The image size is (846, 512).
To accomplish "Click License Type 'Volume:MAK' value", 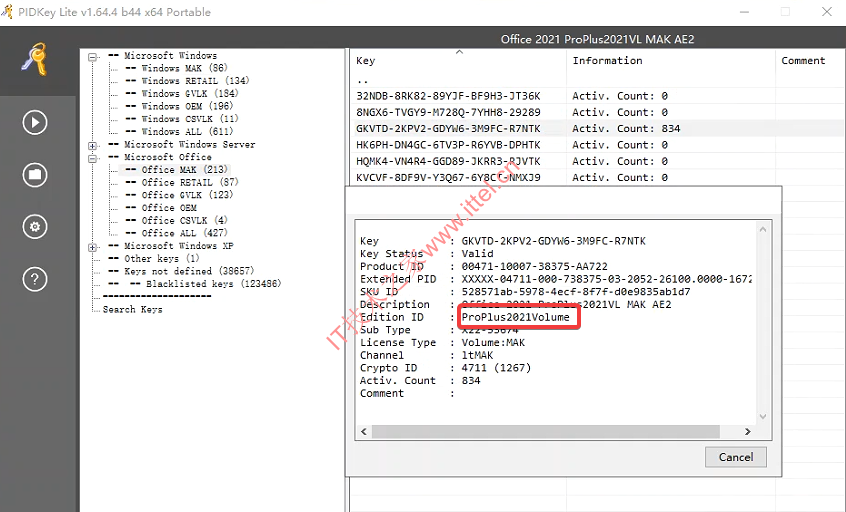I will (493, 342).
